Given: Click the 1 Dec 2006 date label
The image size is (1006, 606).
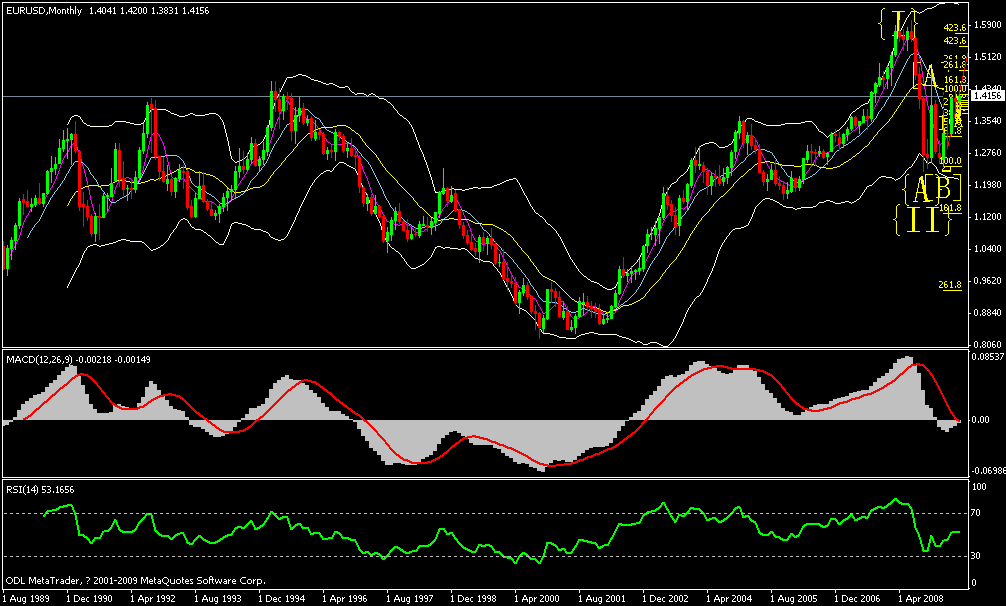Looking at the screenshot, I should tap(858, 598).
